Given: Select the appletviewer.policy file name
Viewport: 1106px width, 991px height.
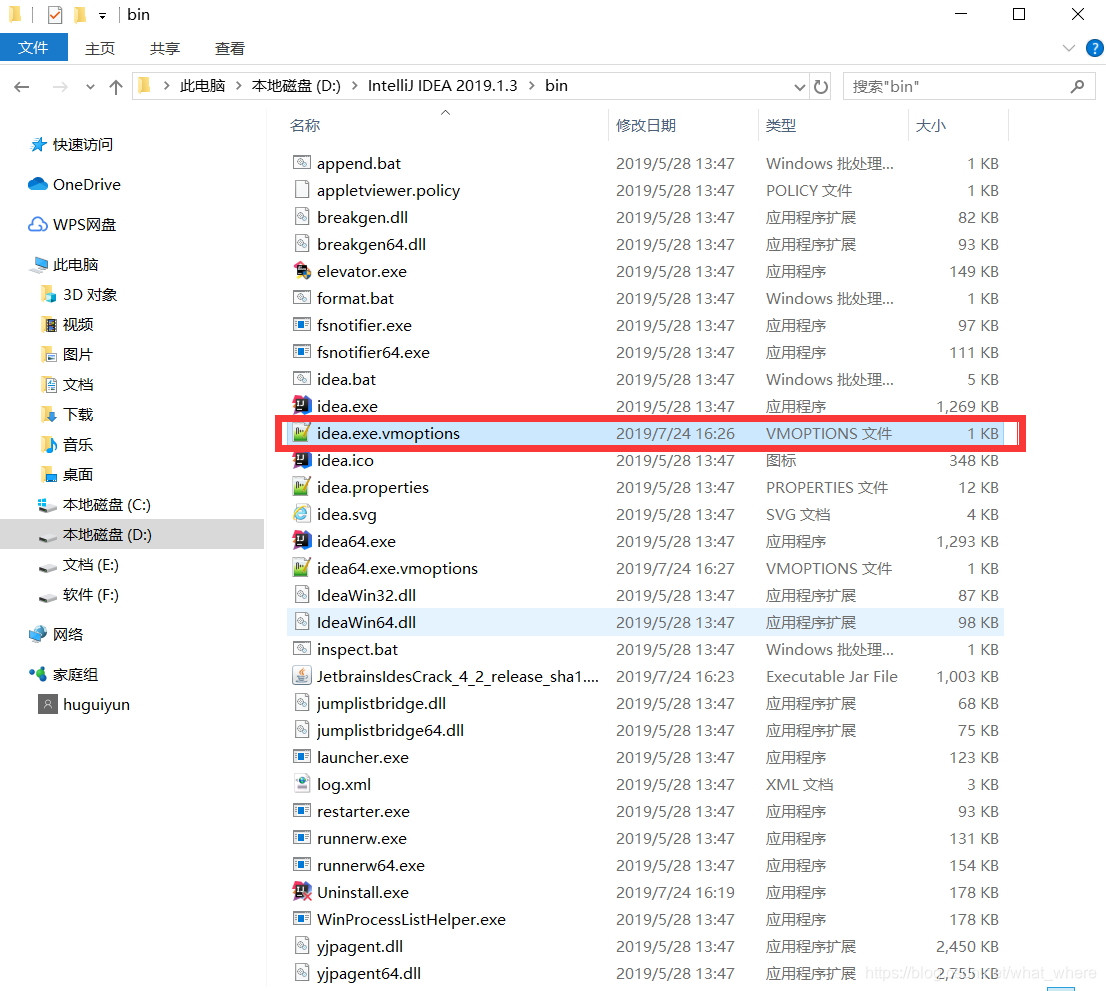Looking at the screenshot, I should 389,190.
